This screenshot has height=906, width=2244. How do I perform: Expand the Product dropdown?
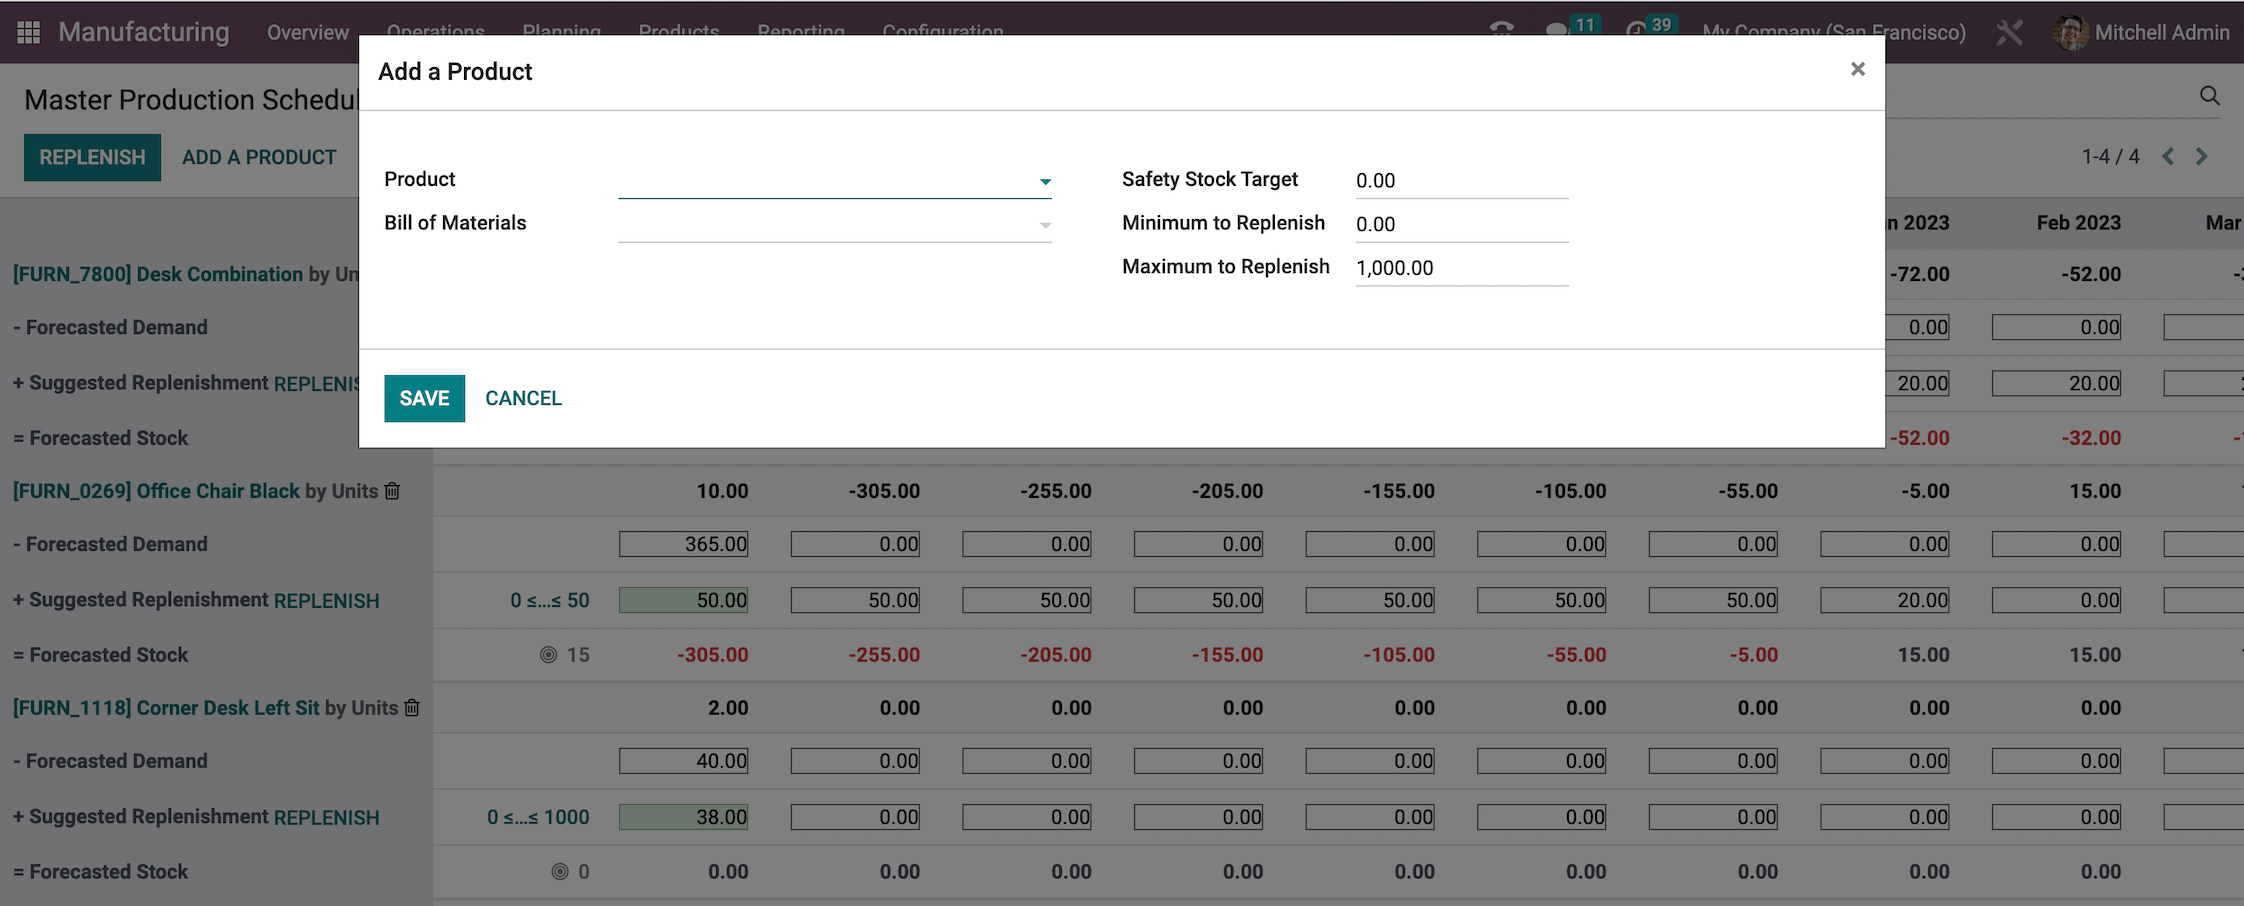click(1044, 181)
